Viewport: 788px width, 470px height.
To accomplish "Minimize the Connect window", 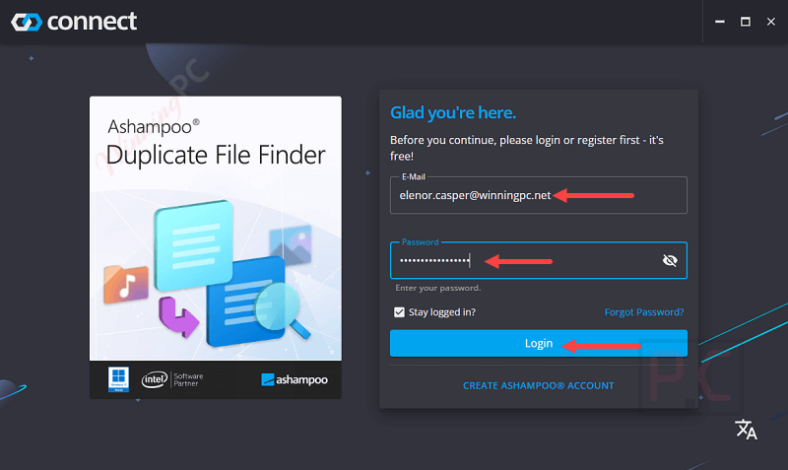I will point(720,22).
